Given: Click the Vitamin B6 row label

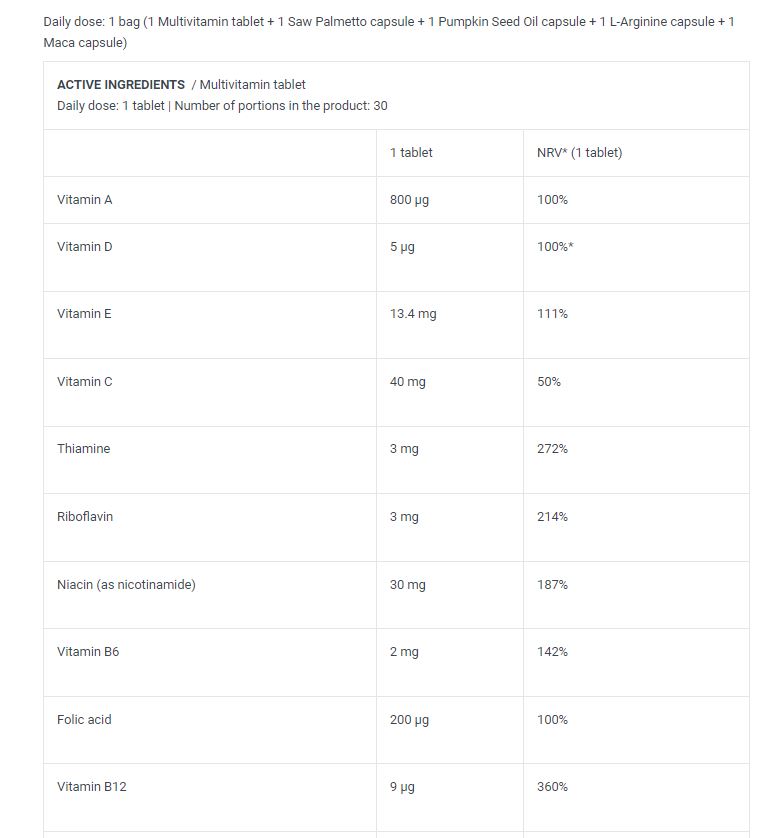Looking at the screenshot, I should pyautogui.click(x=88, y=652).
